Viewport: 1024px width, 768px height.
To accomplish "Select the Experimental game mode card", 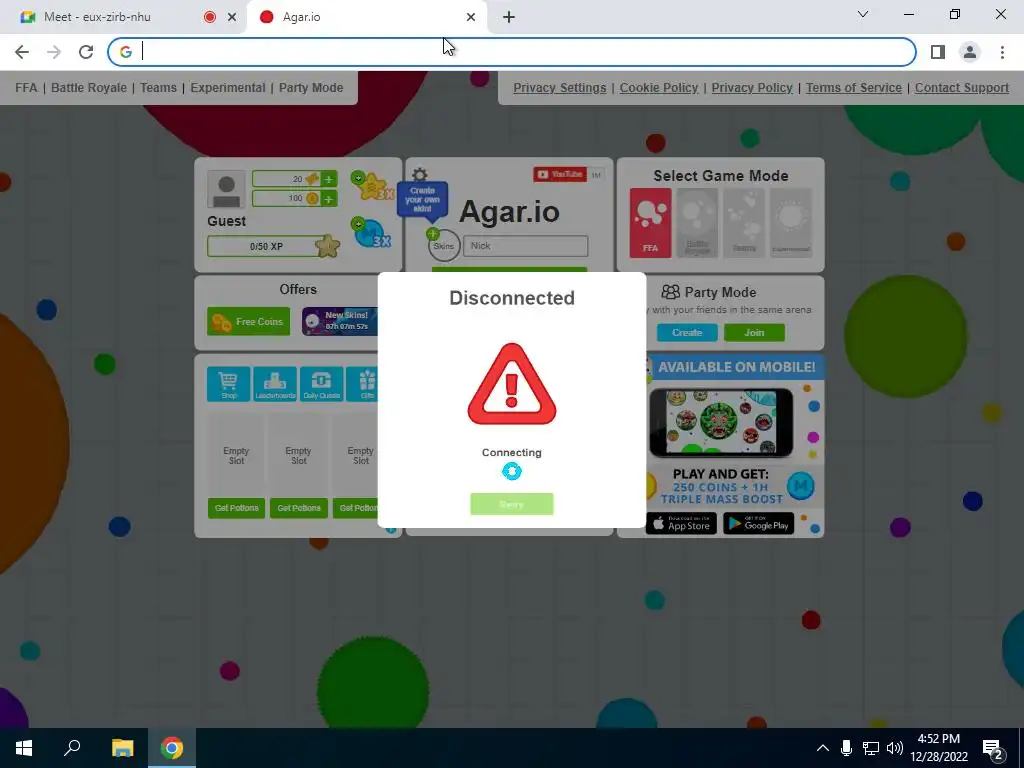I will (791, 223).
